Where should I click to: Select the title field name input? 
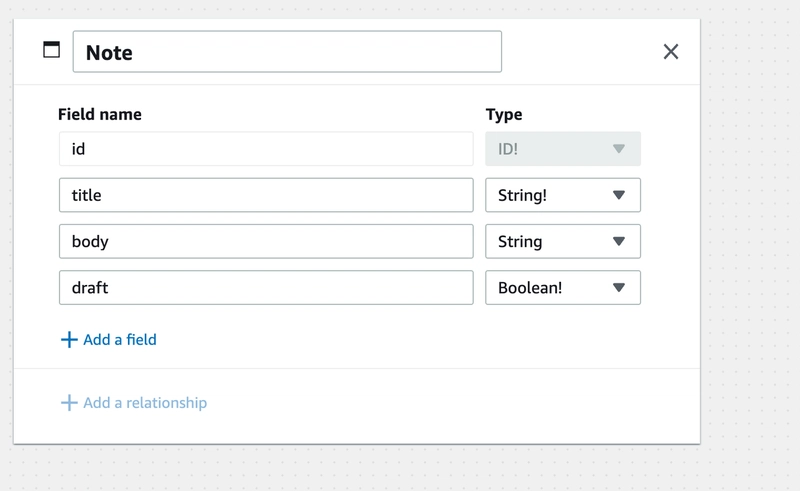tap(266, 195)
